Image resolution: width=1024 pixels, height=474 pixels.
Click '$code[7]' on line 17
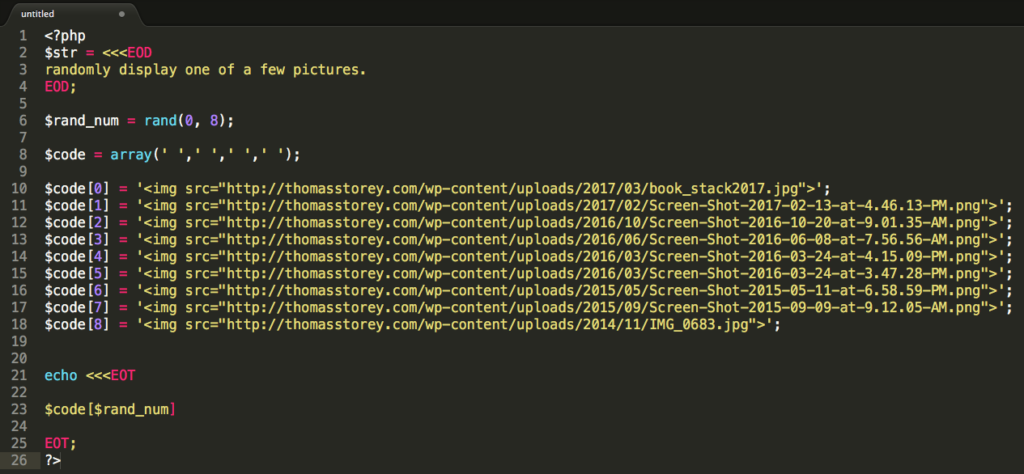(x=78, y=308)
